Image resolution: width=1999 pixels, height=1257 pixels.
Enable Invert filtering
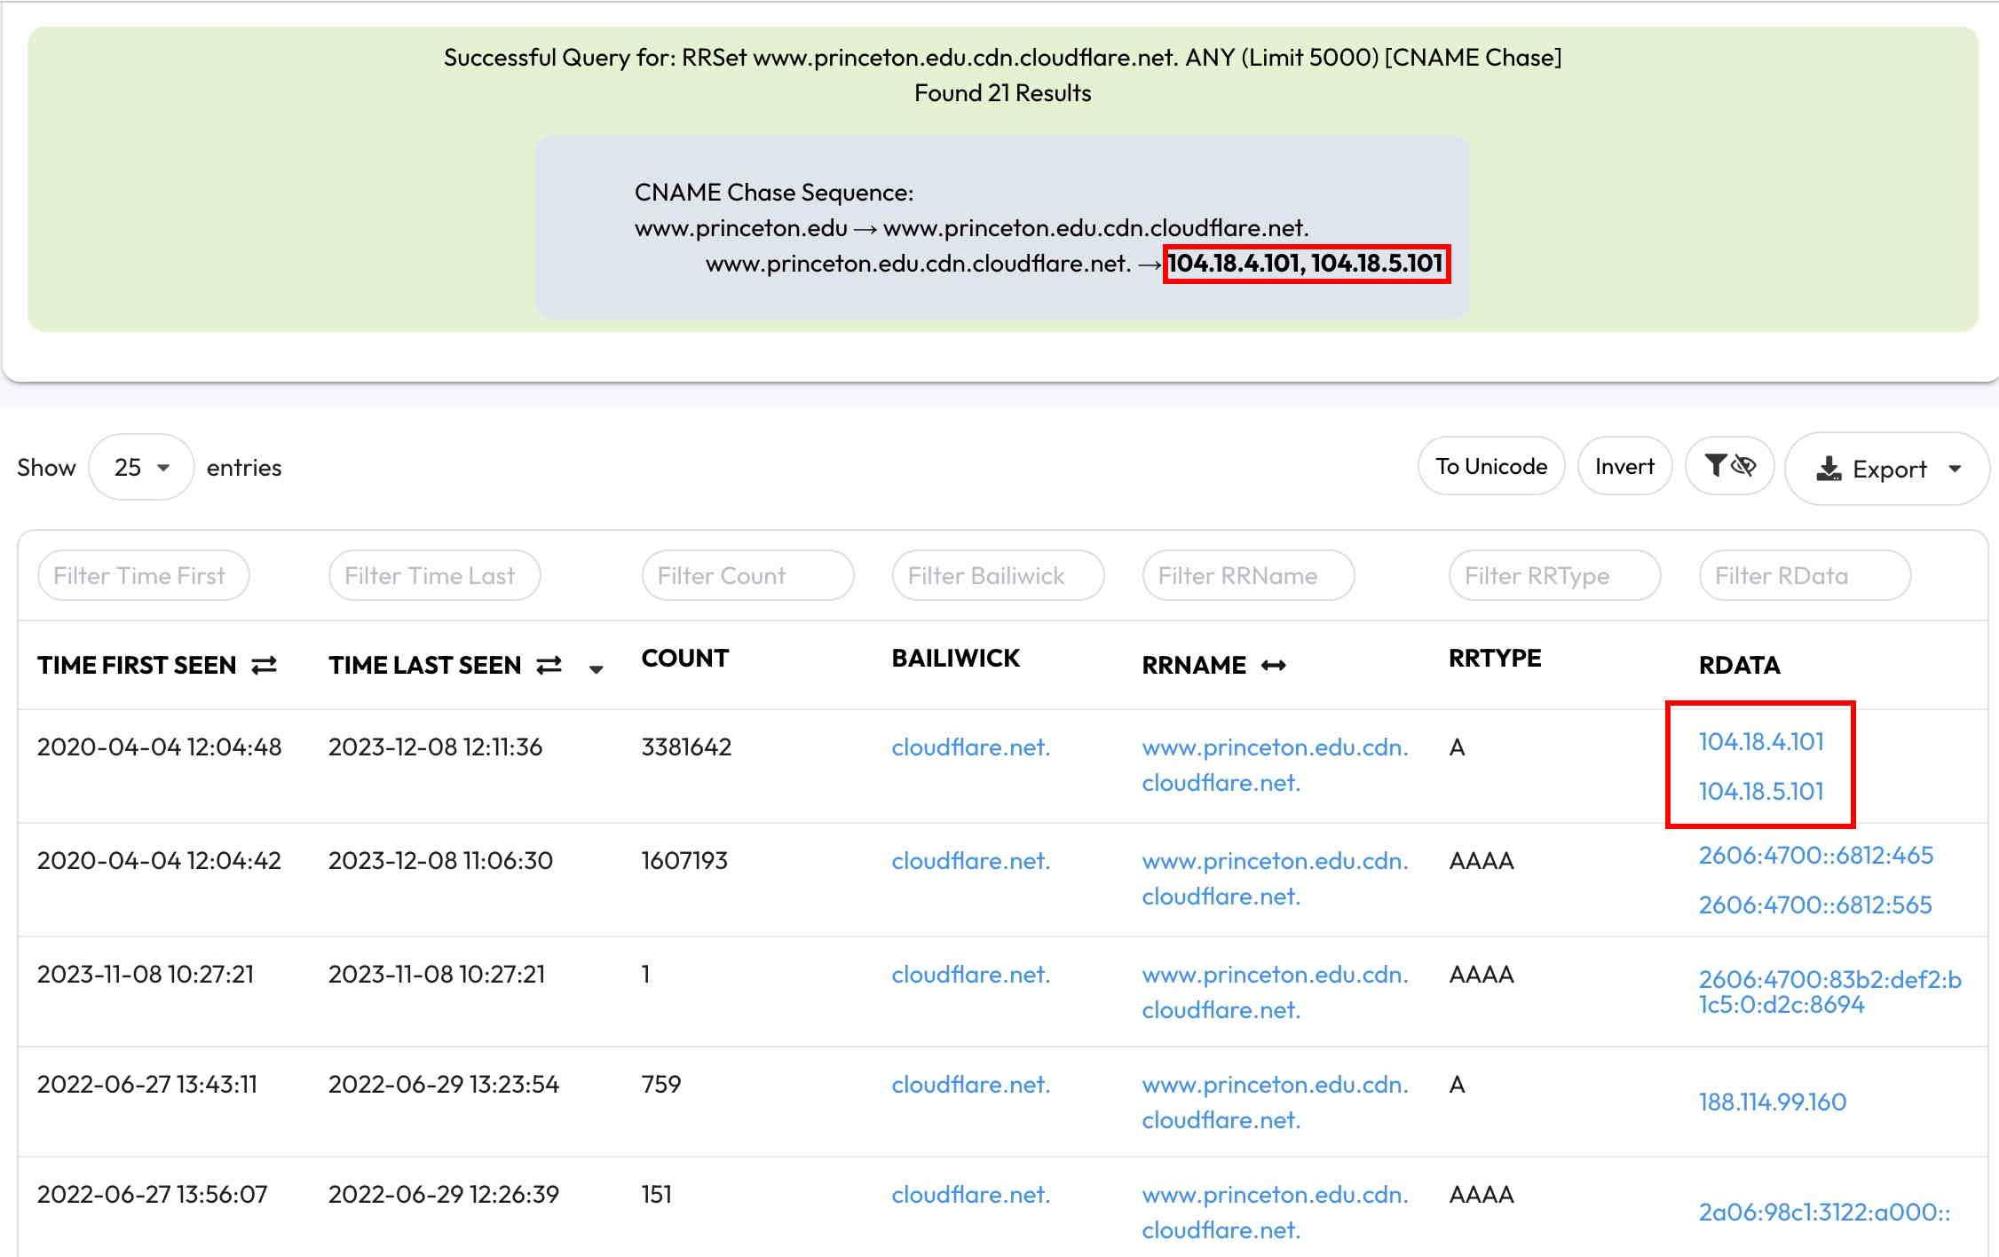point(1623,465)
